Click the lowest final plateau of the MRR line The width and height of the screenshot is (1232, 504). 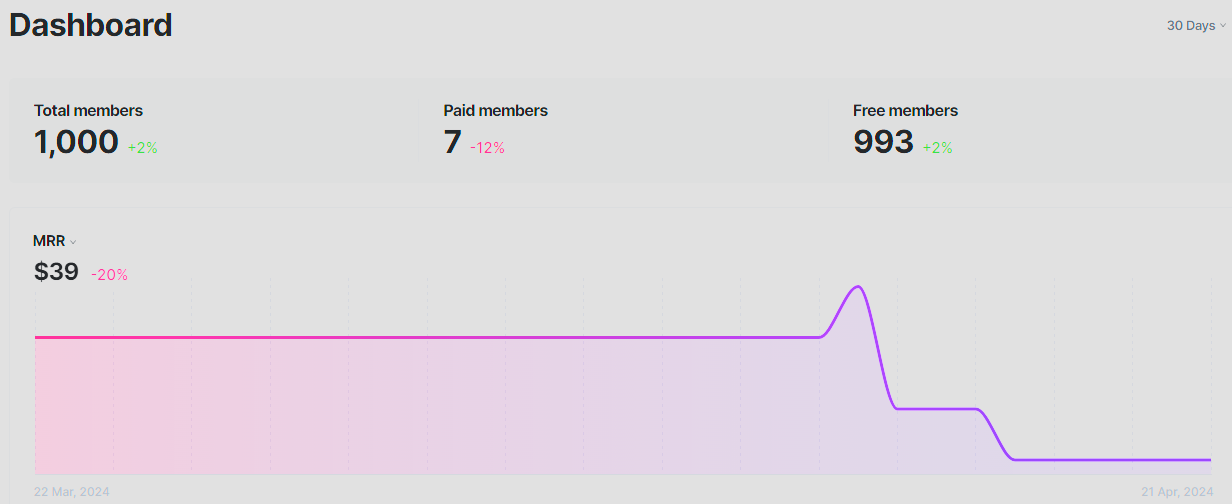1110,460
